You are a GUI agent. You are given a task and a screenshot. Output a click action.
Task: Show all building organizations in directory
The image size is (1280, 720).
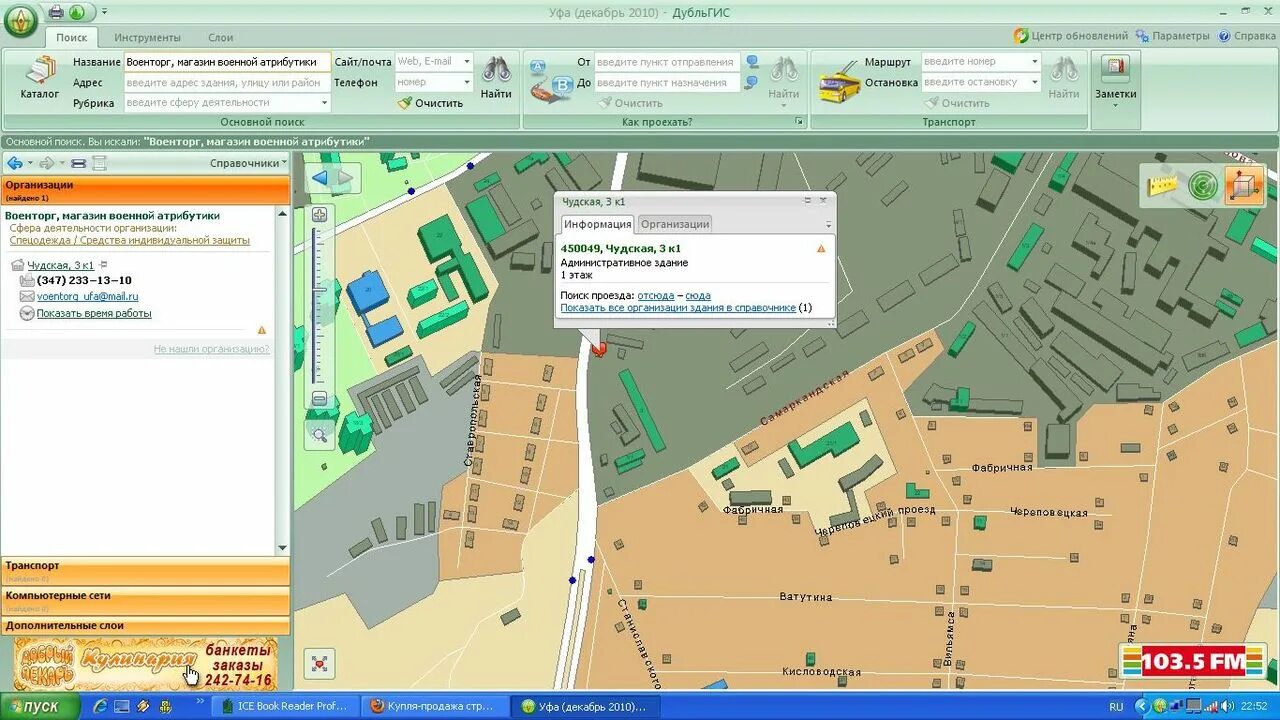click(678, 308)
